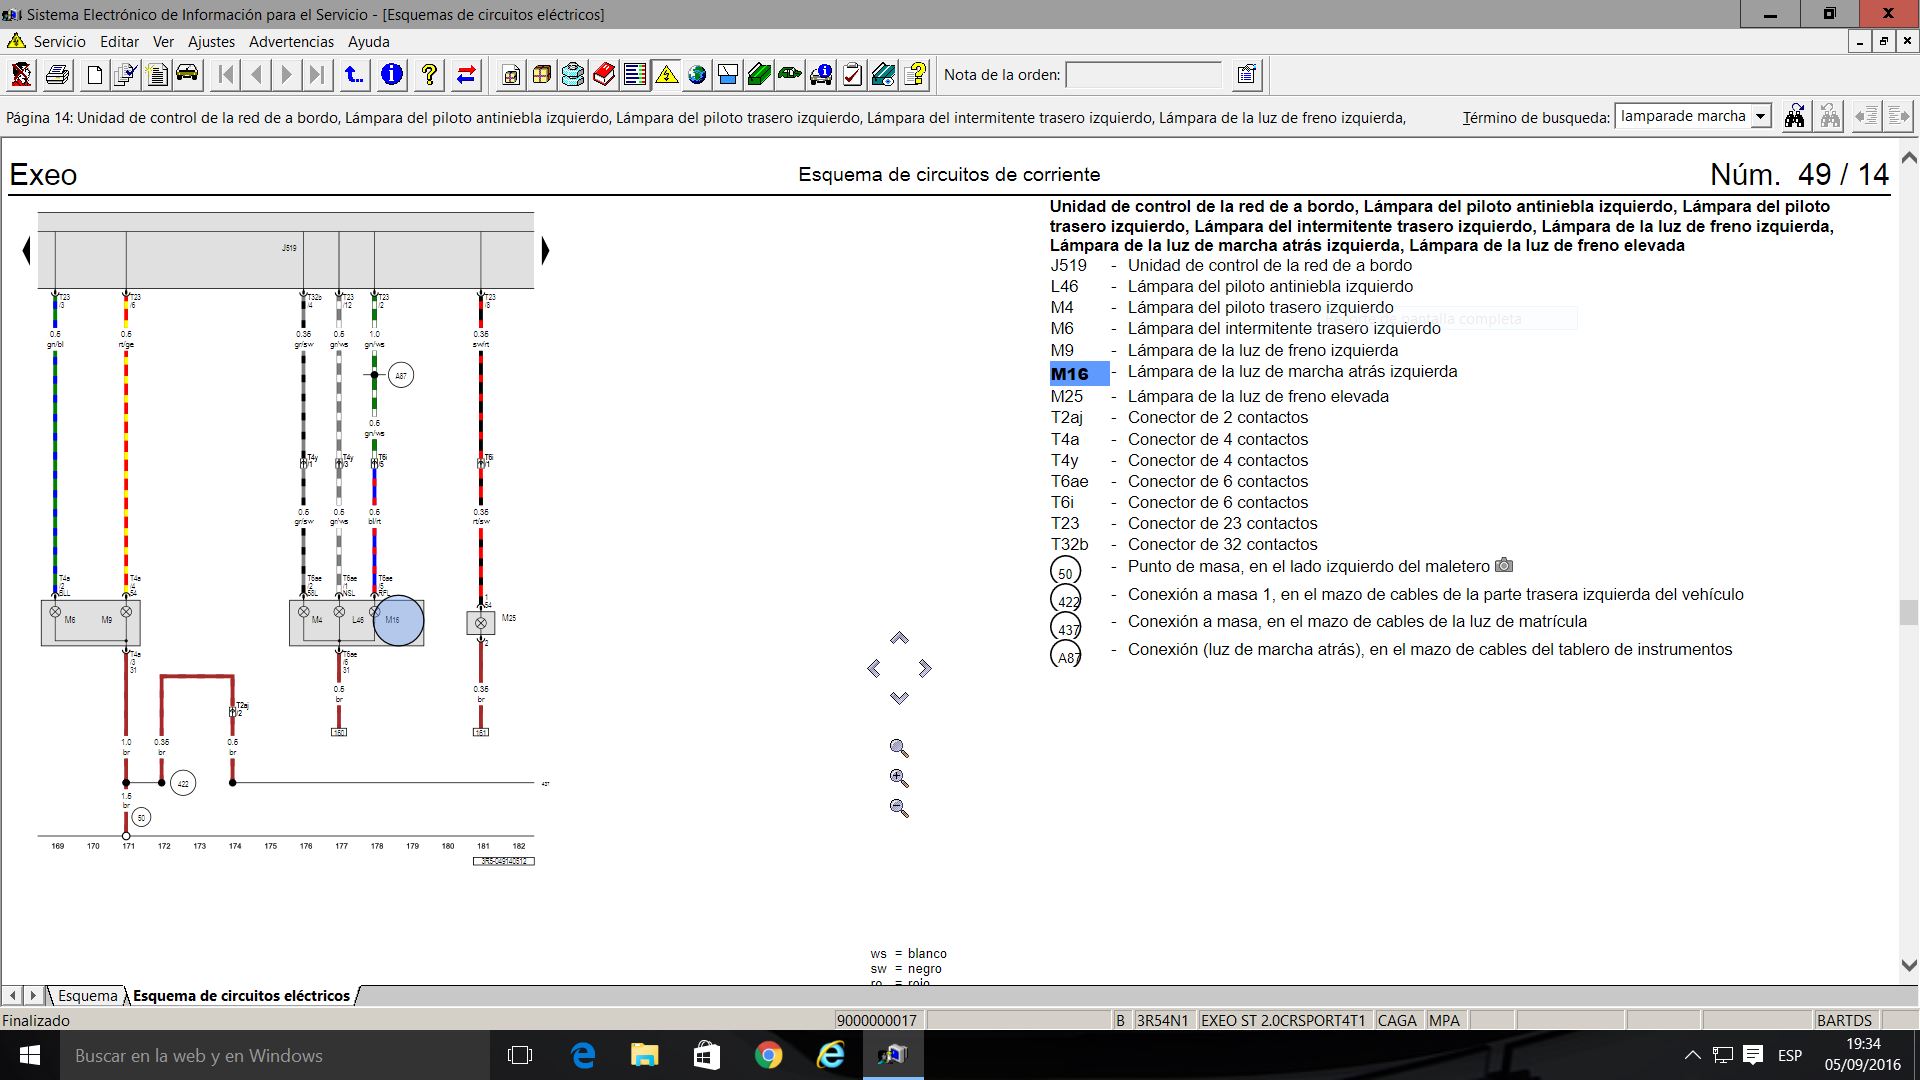This screenshot has width=1920, height=1080.
Task: Click the order note clipboard button
Action: coord(1247,74)
